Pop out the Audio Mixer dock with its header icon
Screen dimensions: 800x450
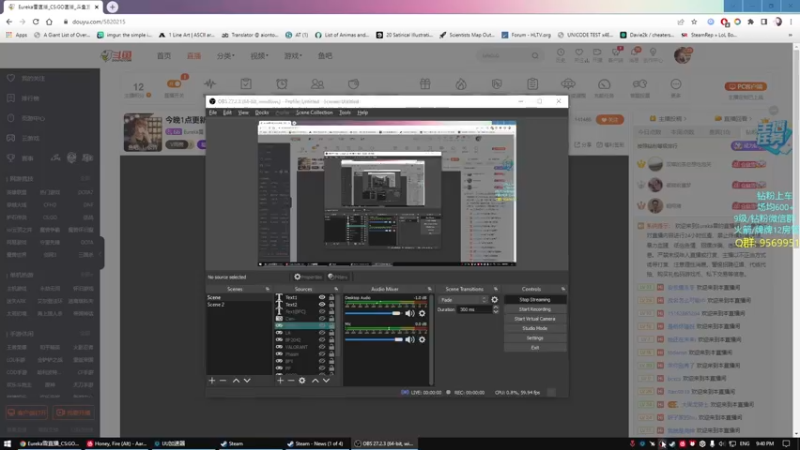(x=429, y=289)
